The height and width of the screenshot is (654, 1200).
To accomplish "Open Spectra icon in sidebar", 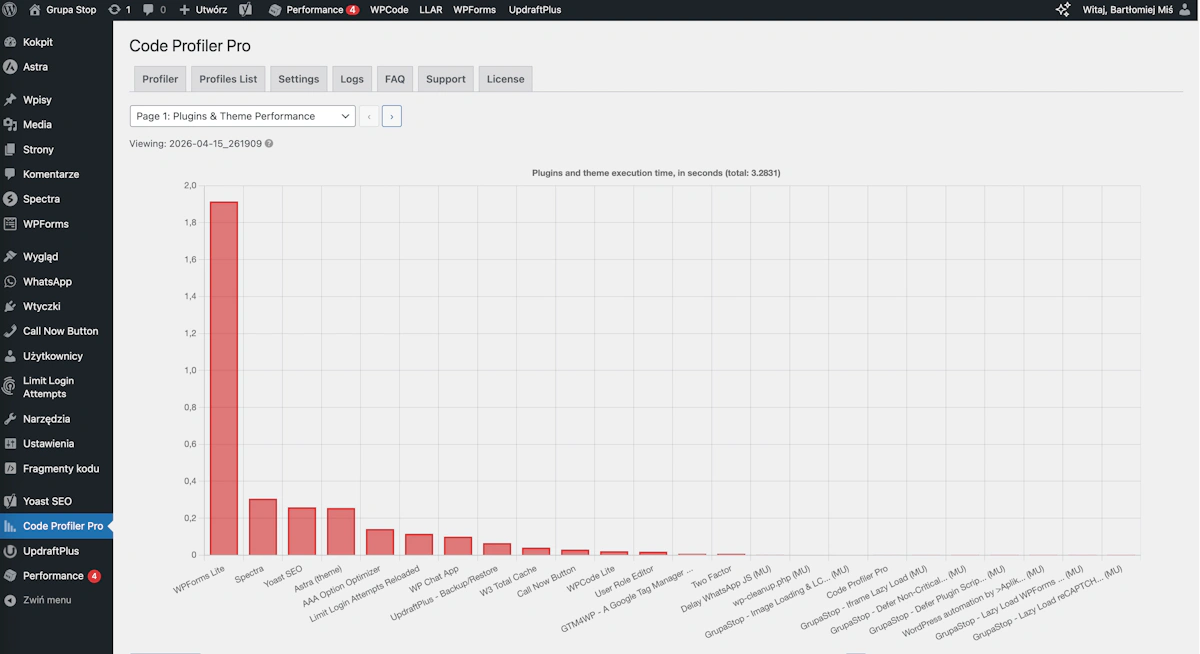I will (10, 199).
